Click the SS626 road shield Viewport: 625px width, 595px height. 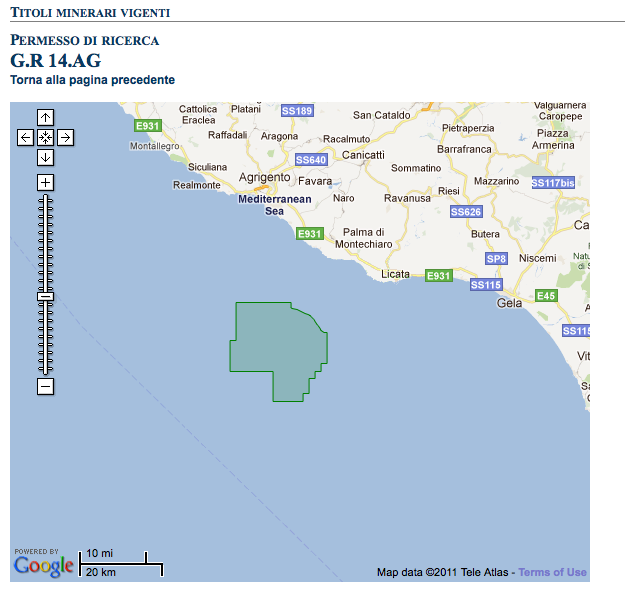click(x=466, y=212)
